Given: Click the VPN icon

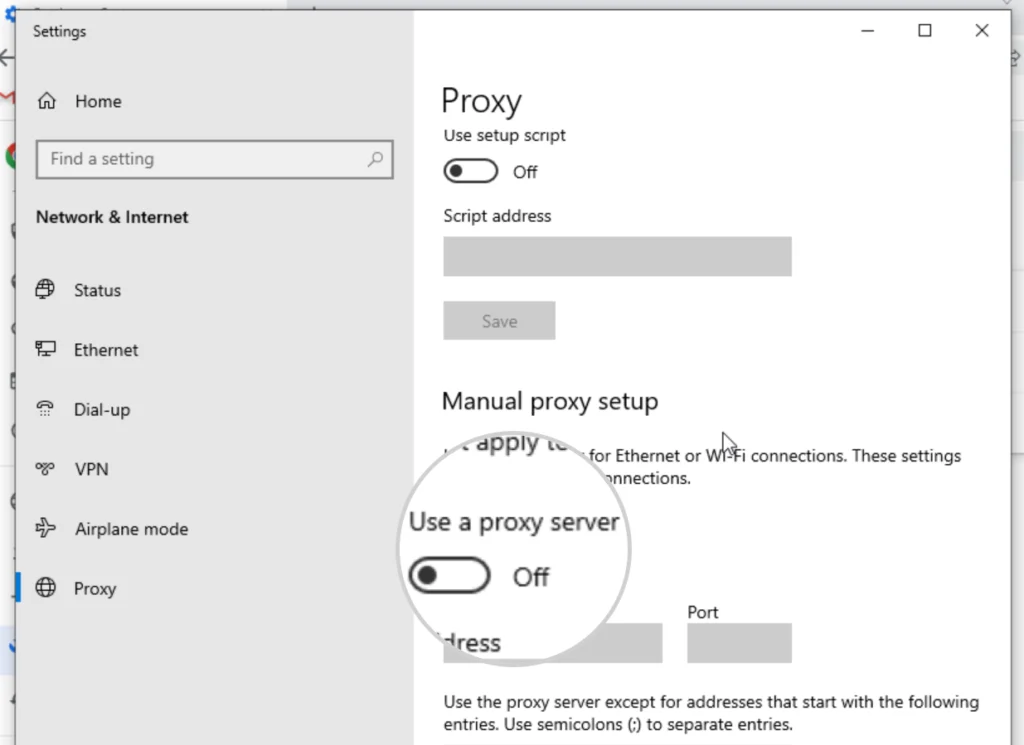Looking at the screenshot, I should (45, 468).
